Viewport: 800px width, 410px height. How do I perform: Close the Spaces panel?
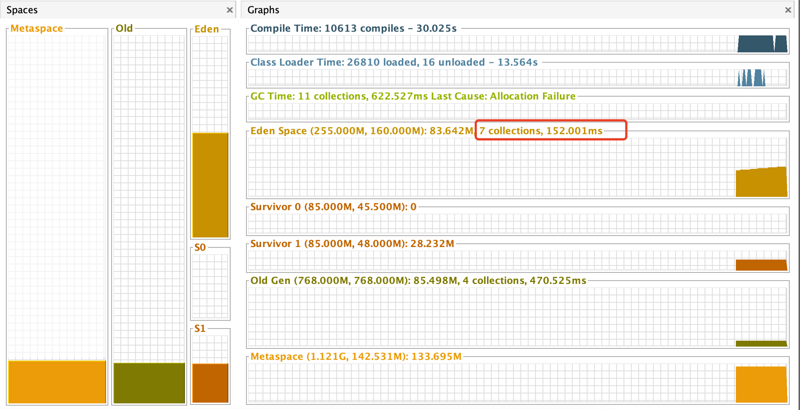coord(230,10)
